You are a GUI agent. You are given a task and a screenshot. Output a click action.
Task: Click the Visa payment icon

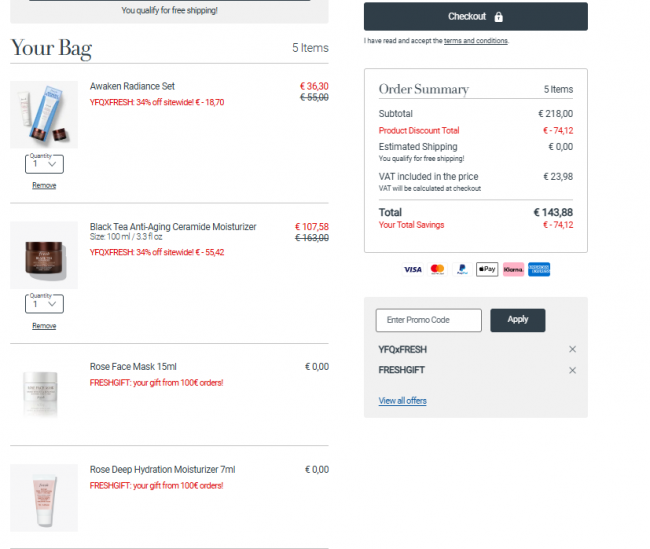412,270
